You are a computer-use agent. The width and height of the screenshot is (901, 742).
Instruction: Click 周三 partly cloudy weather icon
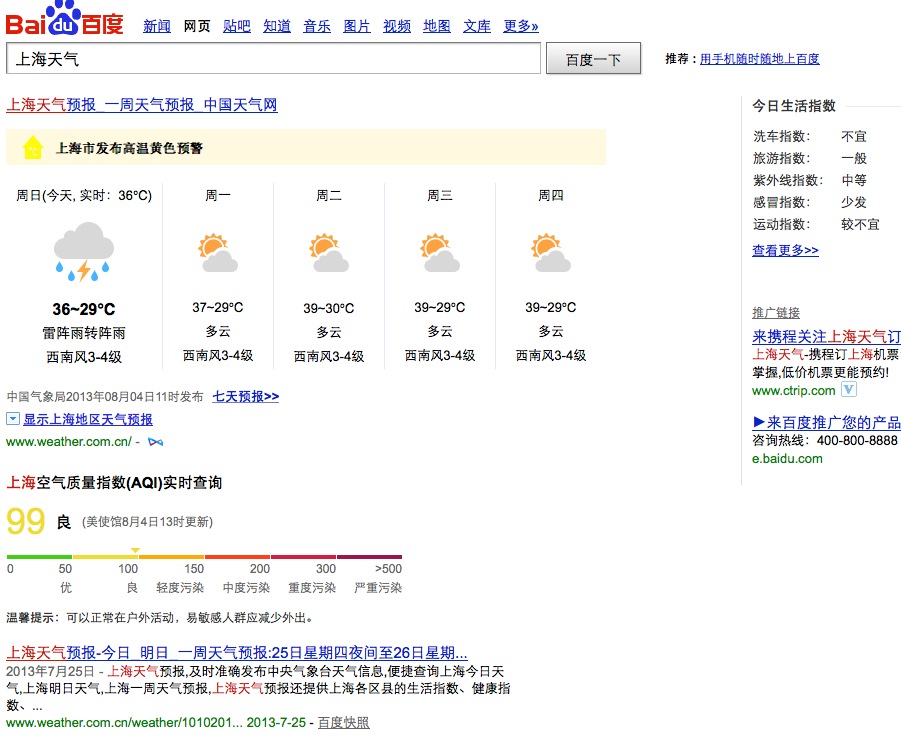pyautogui.click(x=440, y=252)
